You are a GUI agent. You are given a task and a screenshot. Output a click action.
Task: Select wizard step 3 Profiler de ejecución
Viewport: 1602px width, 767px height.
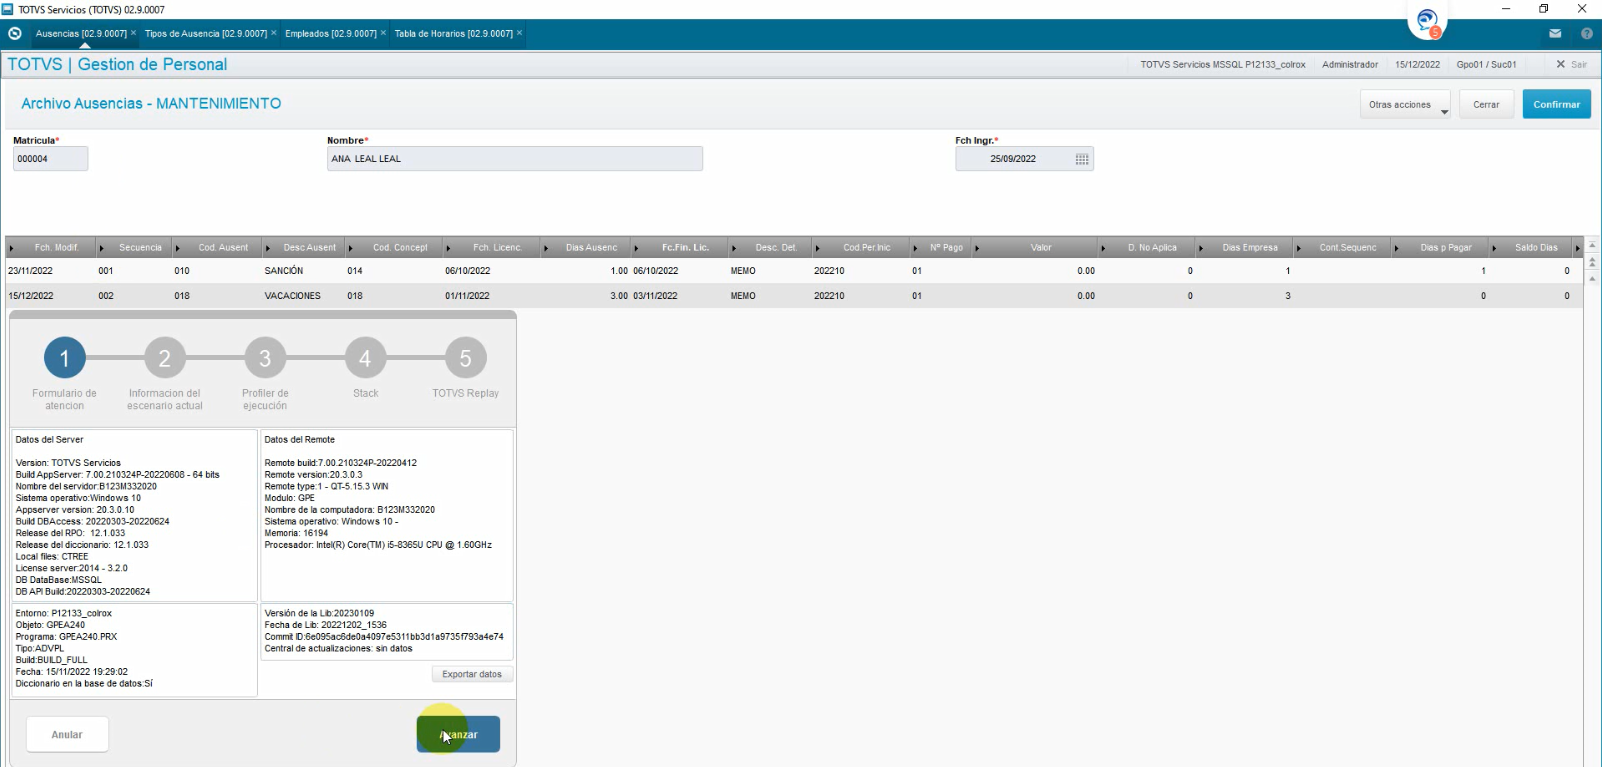click(x=265, y=358)
